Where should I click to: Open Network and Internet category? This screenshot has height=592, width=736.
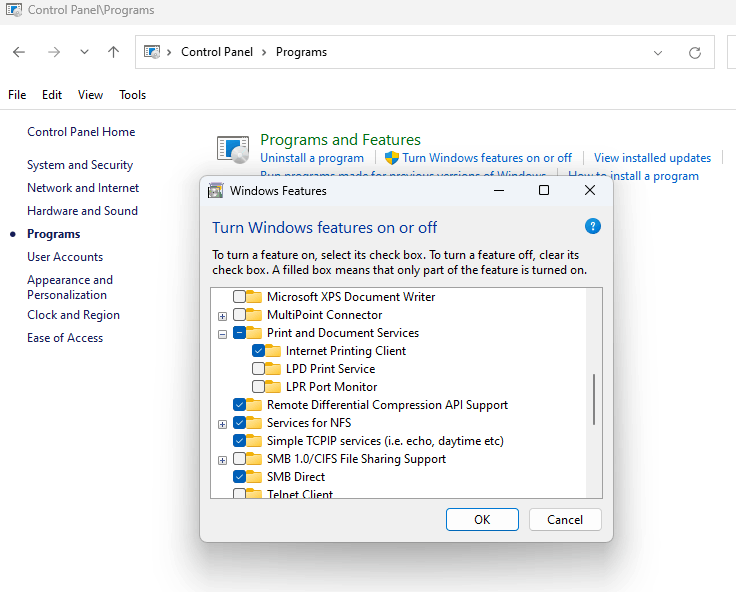(x=83, y=188)
